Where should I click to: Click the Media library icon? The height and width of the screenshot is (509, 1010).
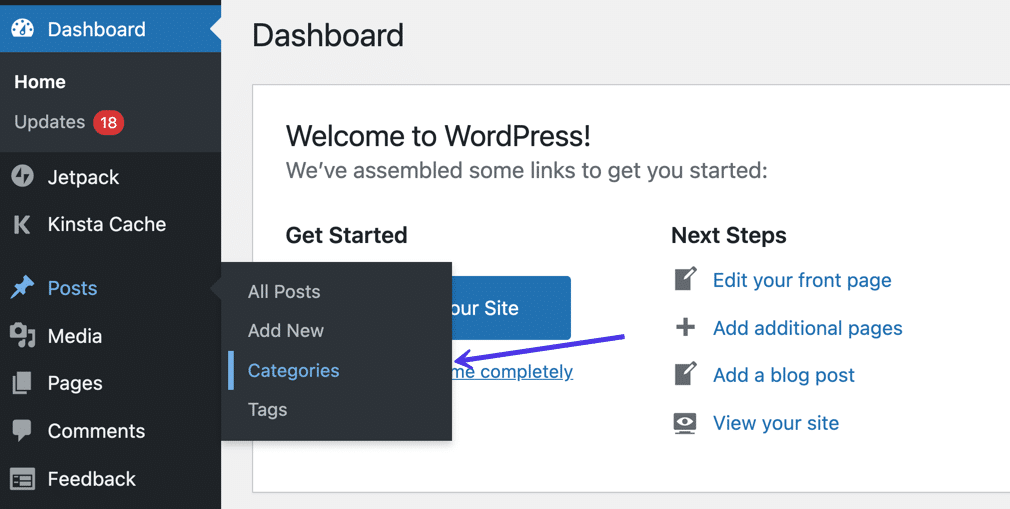(22, 336)
